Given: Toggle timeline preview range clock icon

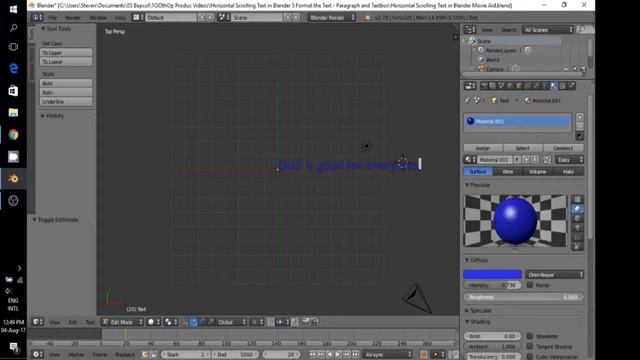Looking at the screenshot, I should (144, 354).
